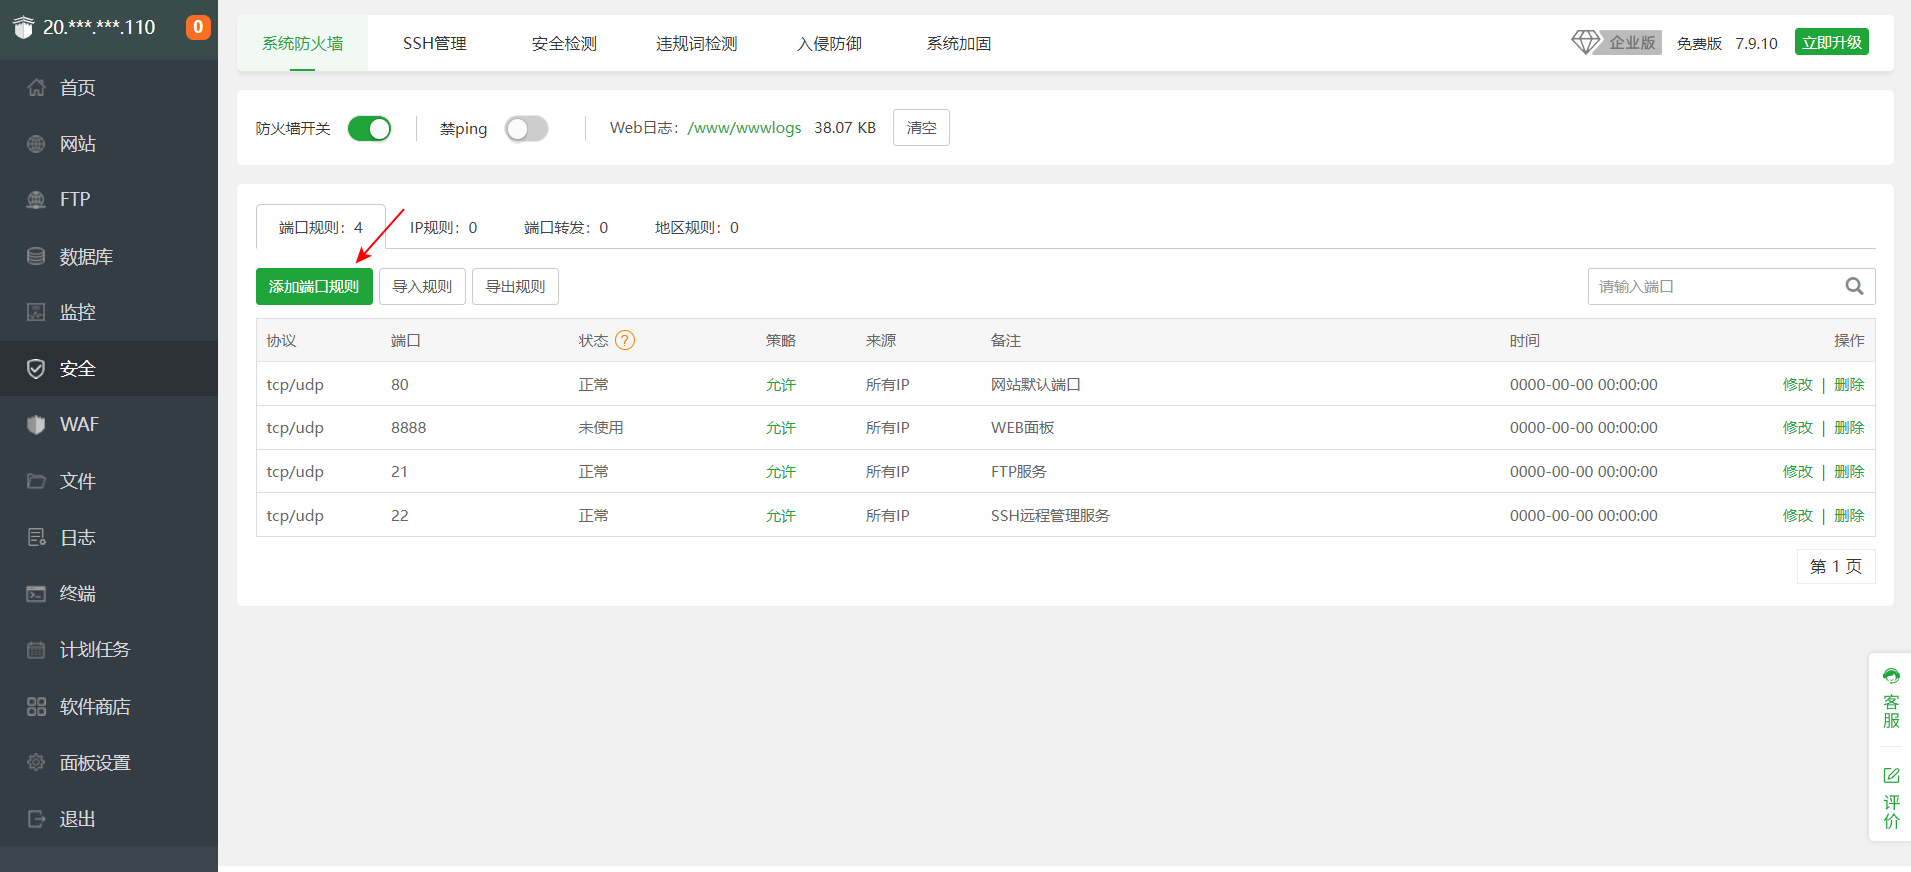Open the IP规则 tab
The width and height of the screenshot is (1911, 872).
443,228
